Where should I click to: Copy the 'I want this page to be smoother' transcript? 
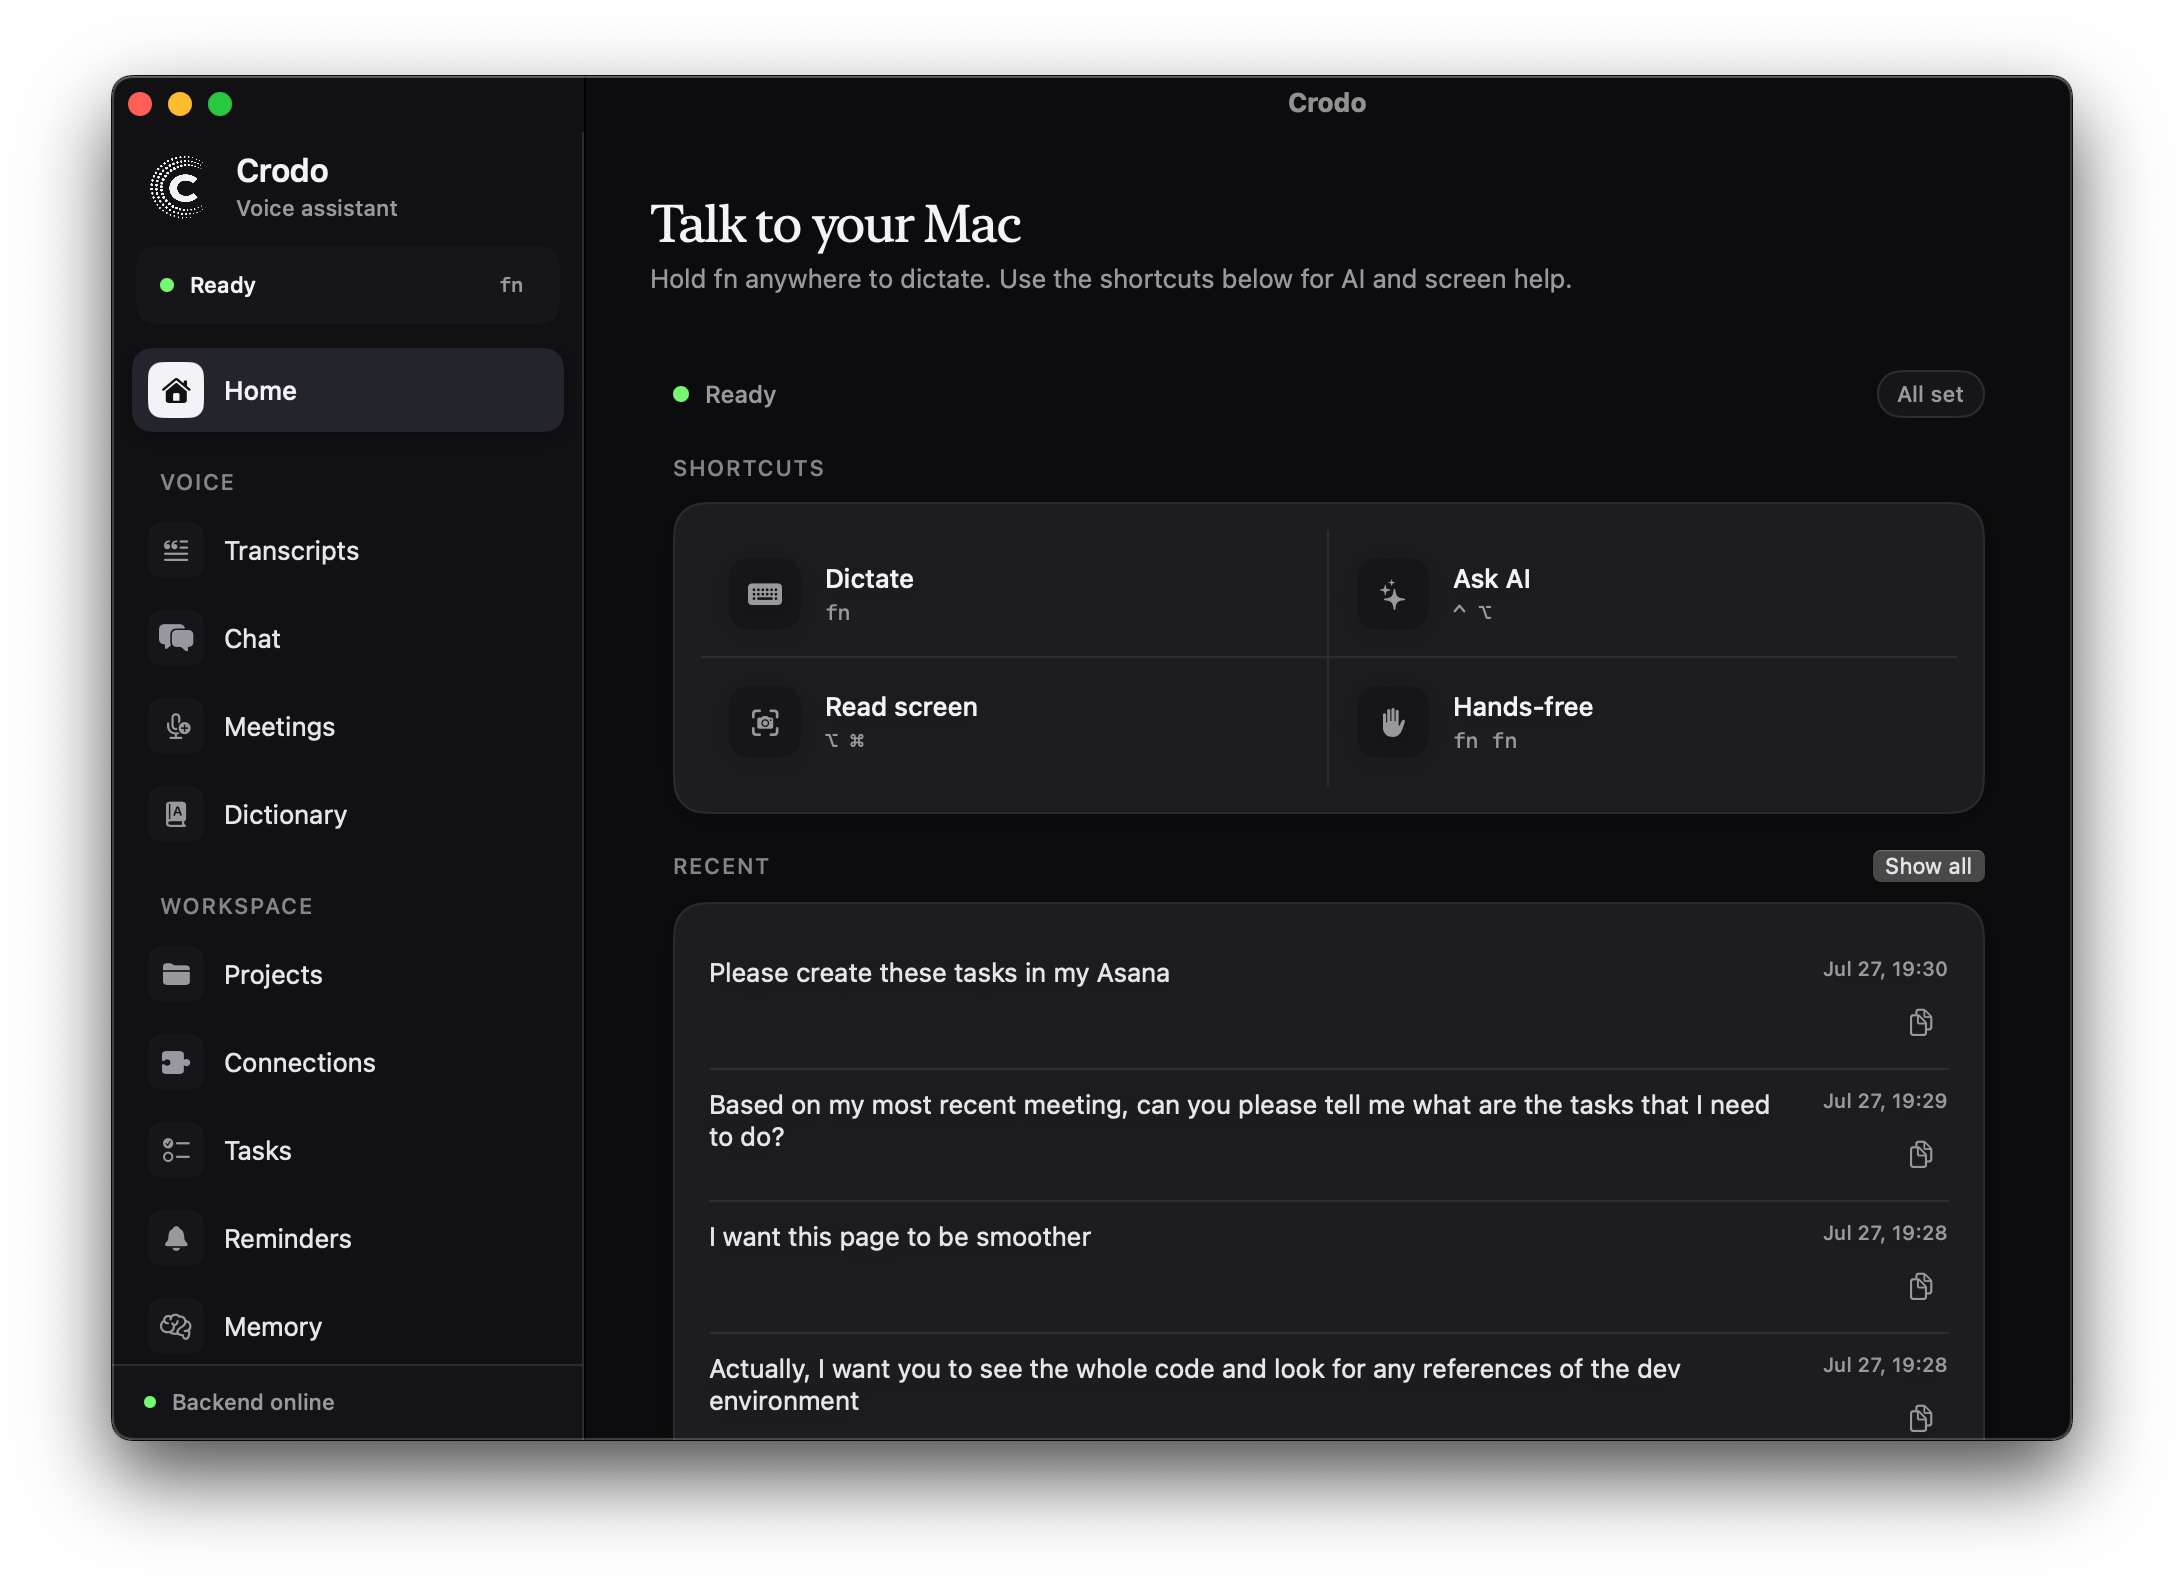[x=1921, y=1286]
